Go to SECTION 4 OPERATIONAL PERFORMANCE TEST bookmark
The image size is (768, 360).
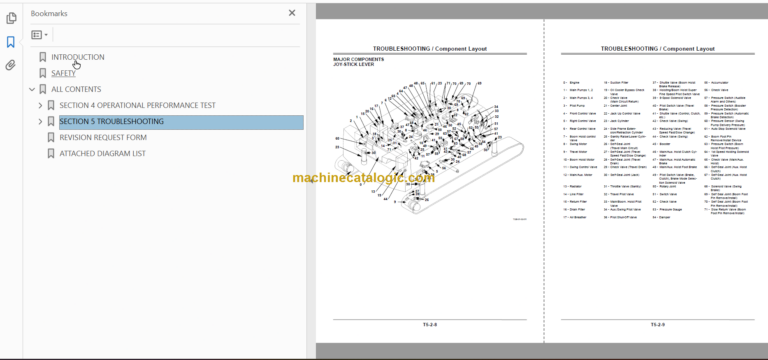(138, 105)
